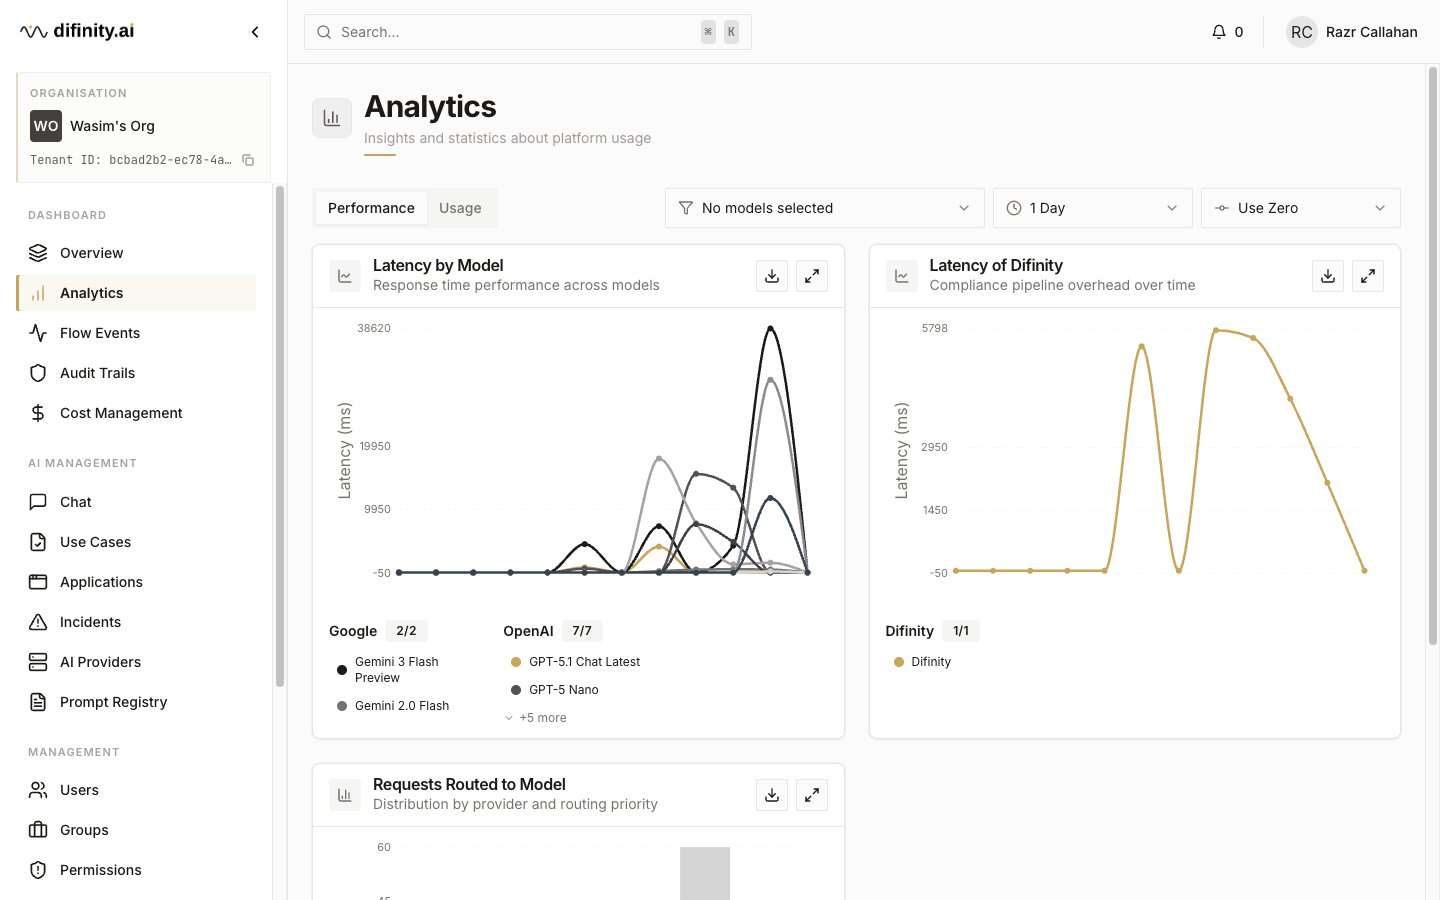Download Requests Routed to Model chart

tap(772, 795)
